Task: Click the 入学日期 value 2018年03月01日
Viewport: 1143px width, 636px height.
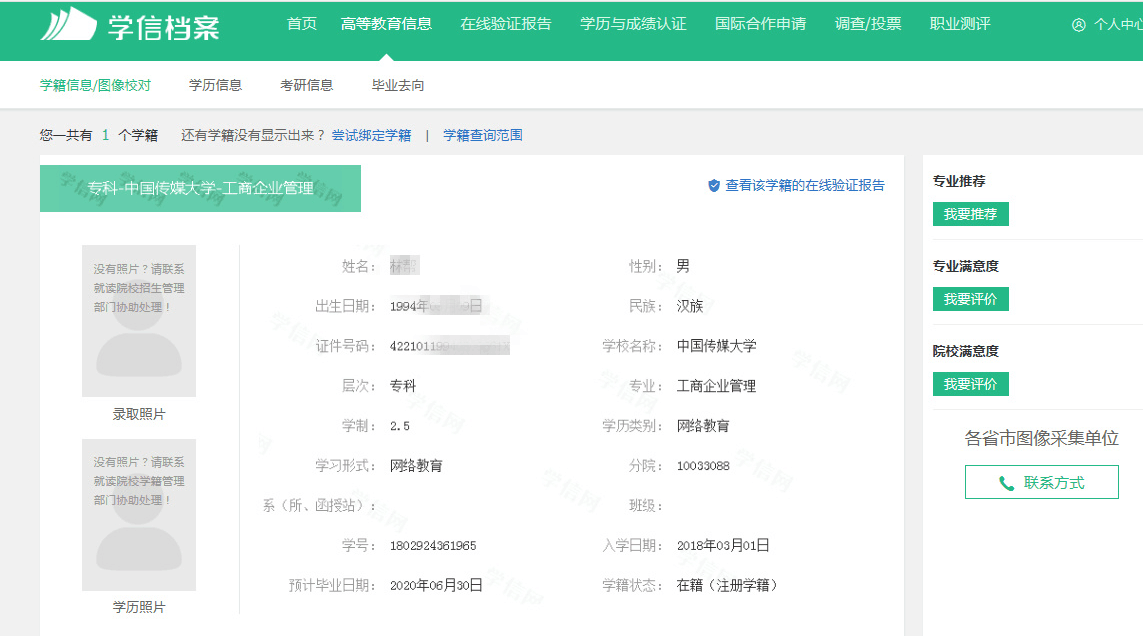Action: 723,546
